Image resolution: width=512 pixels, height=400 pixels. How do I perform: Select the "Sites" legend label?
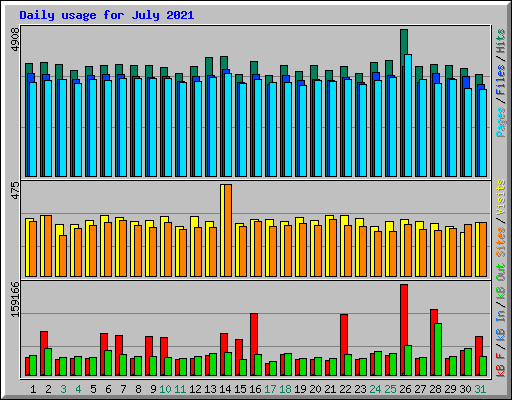tap(501, 242)
